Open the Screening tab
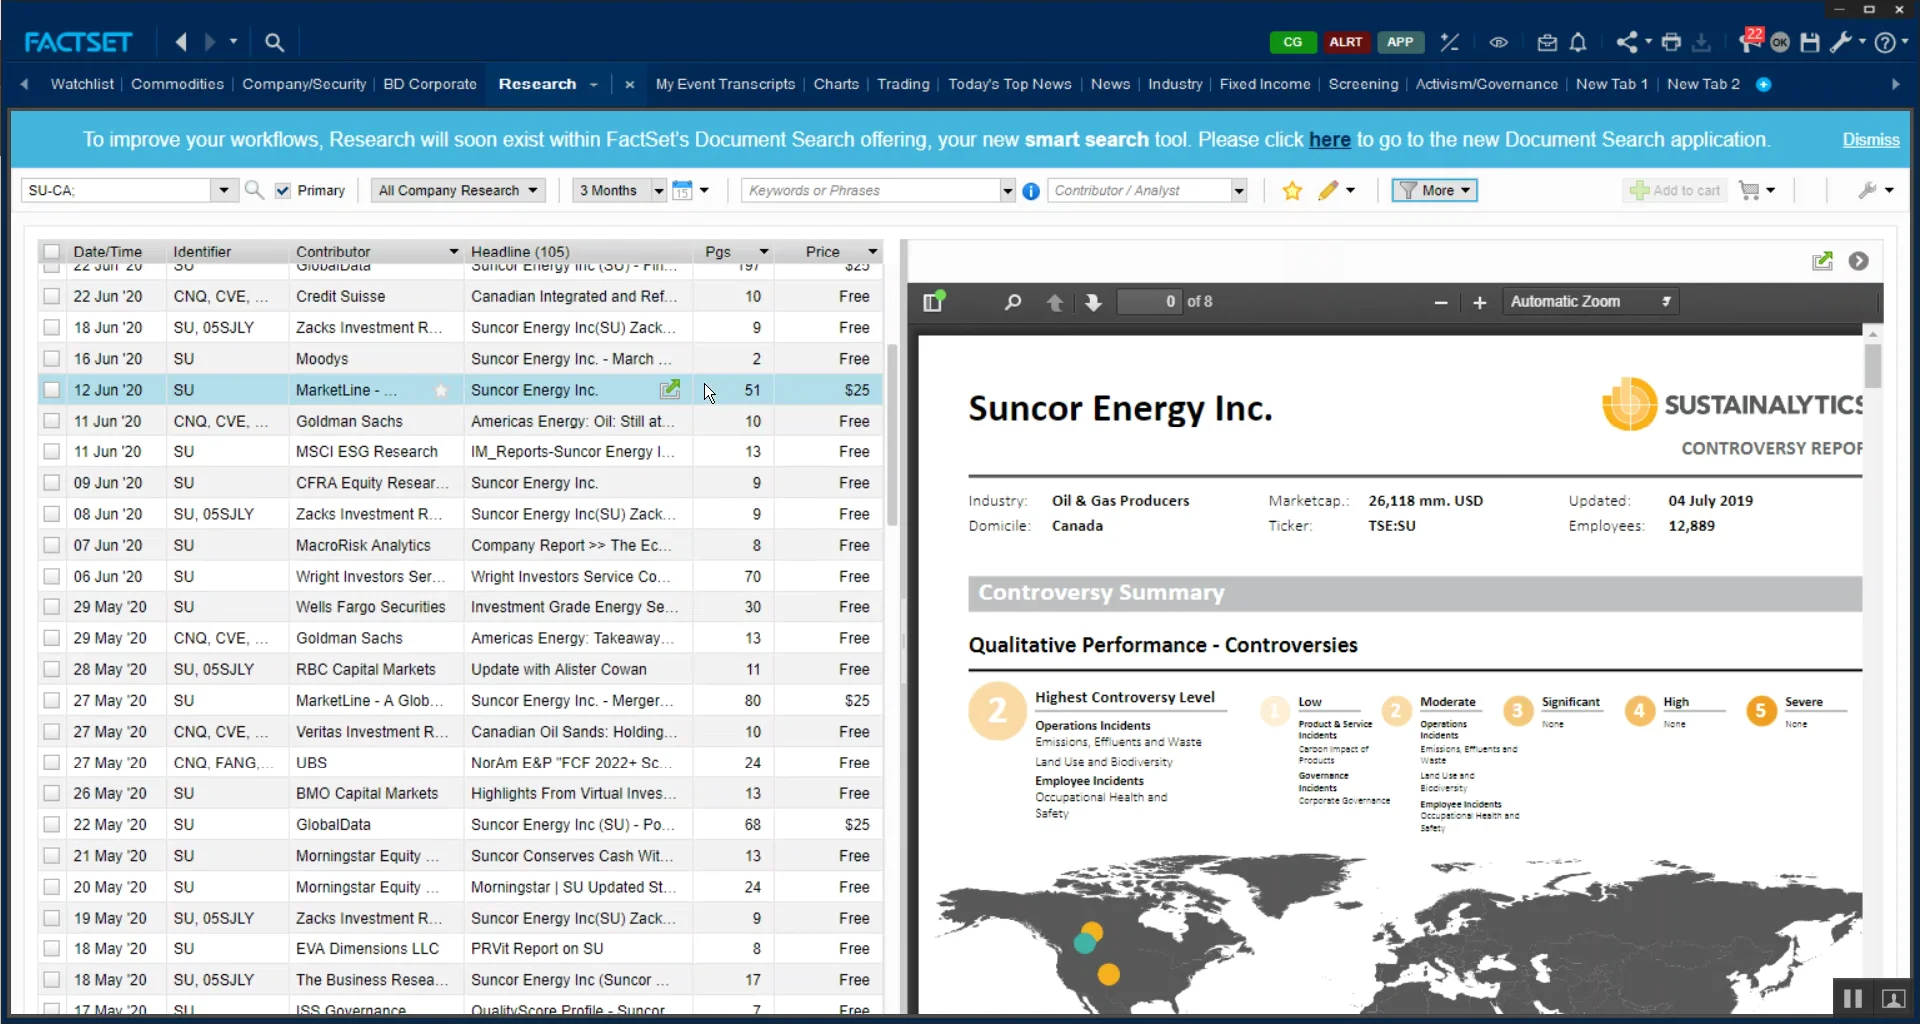The width and height of the screenshot is (1920, 1024). tap(1363, 84)
